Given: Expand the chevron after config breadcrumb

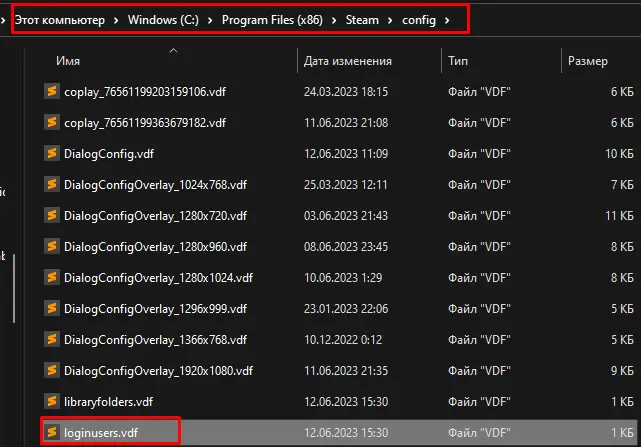Looking at the screenshot, I should 447,20.
